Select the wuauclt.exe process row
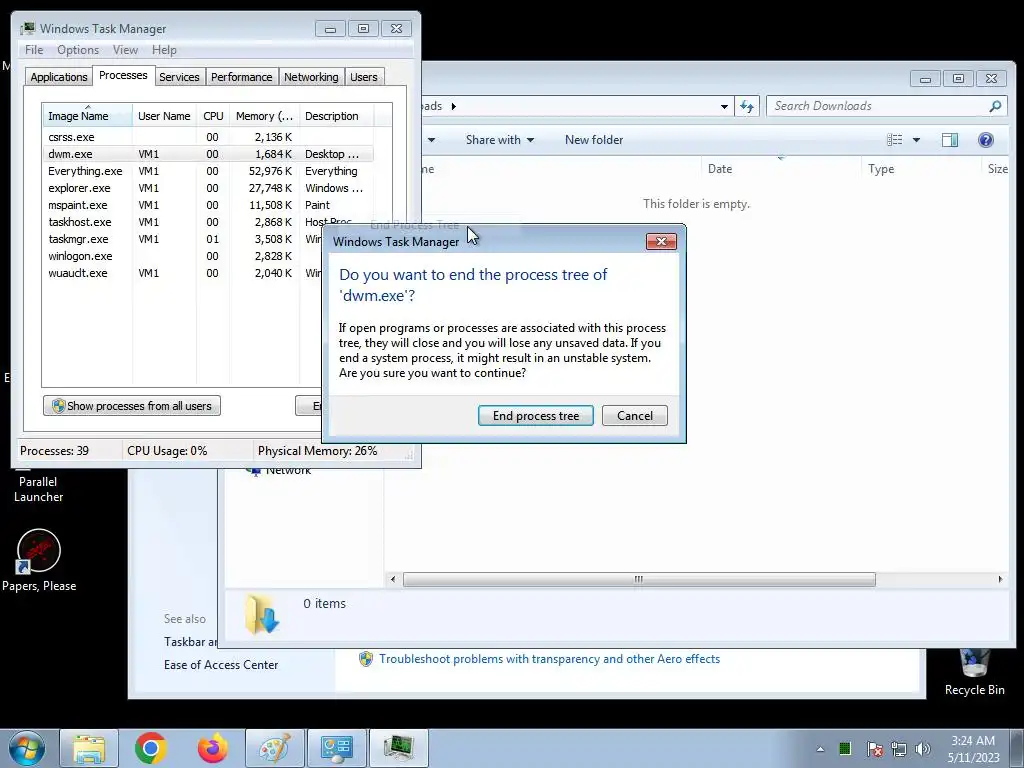The image size is (1024, 768). pos(183,273)
